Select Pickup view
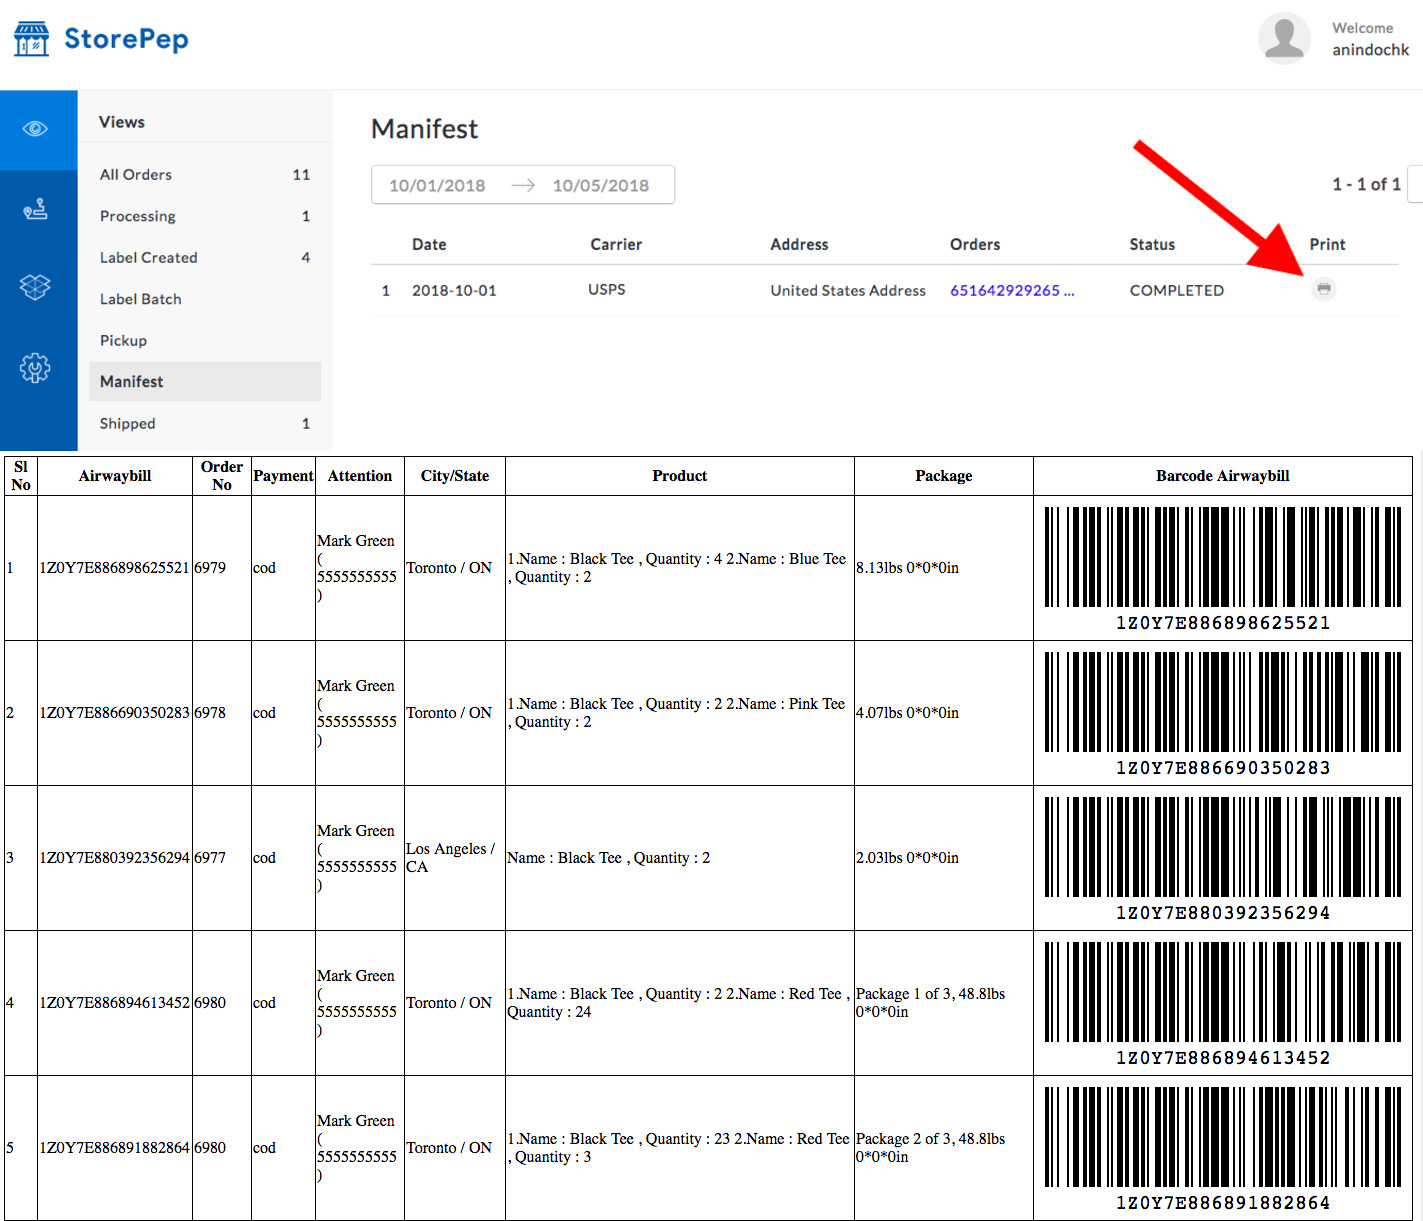 coord(205,340)
